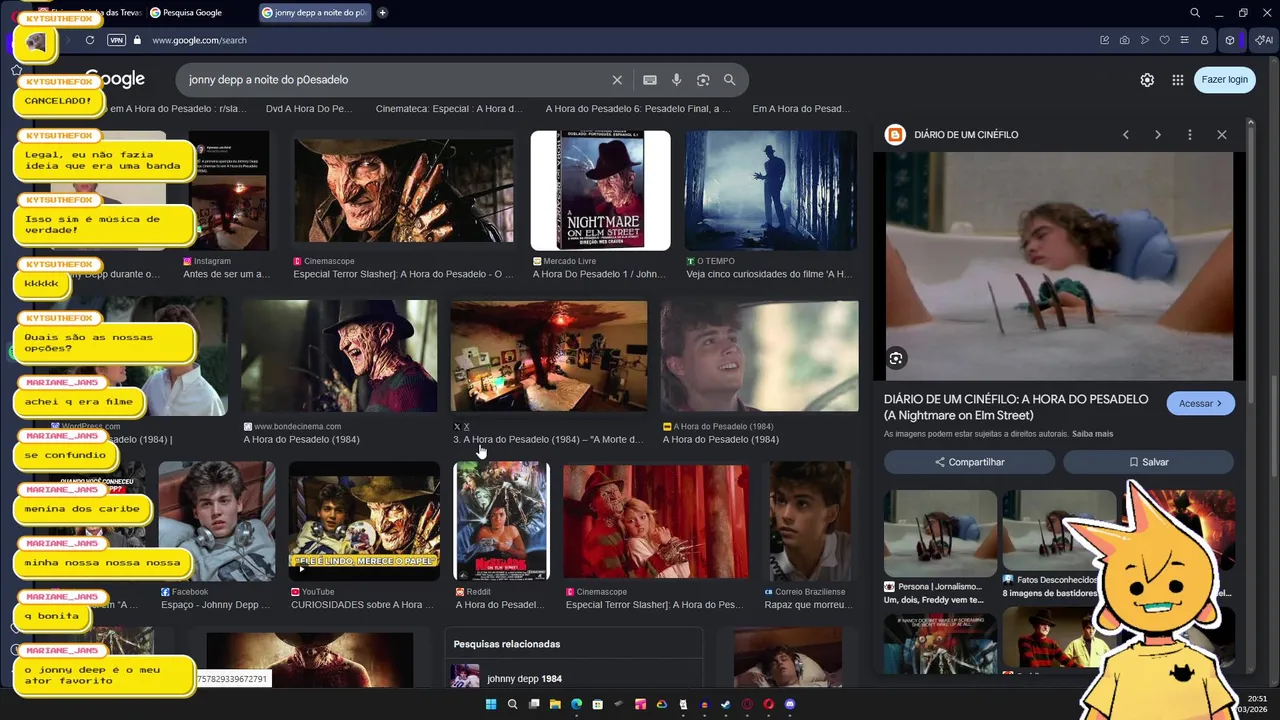Open Steam from taskbar
Viewport: 1280px width, 720px height.
click(725, 704)
